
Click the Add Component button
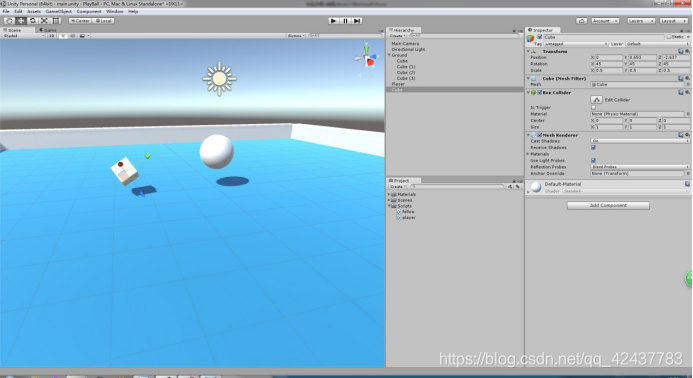tap(608, 206)
